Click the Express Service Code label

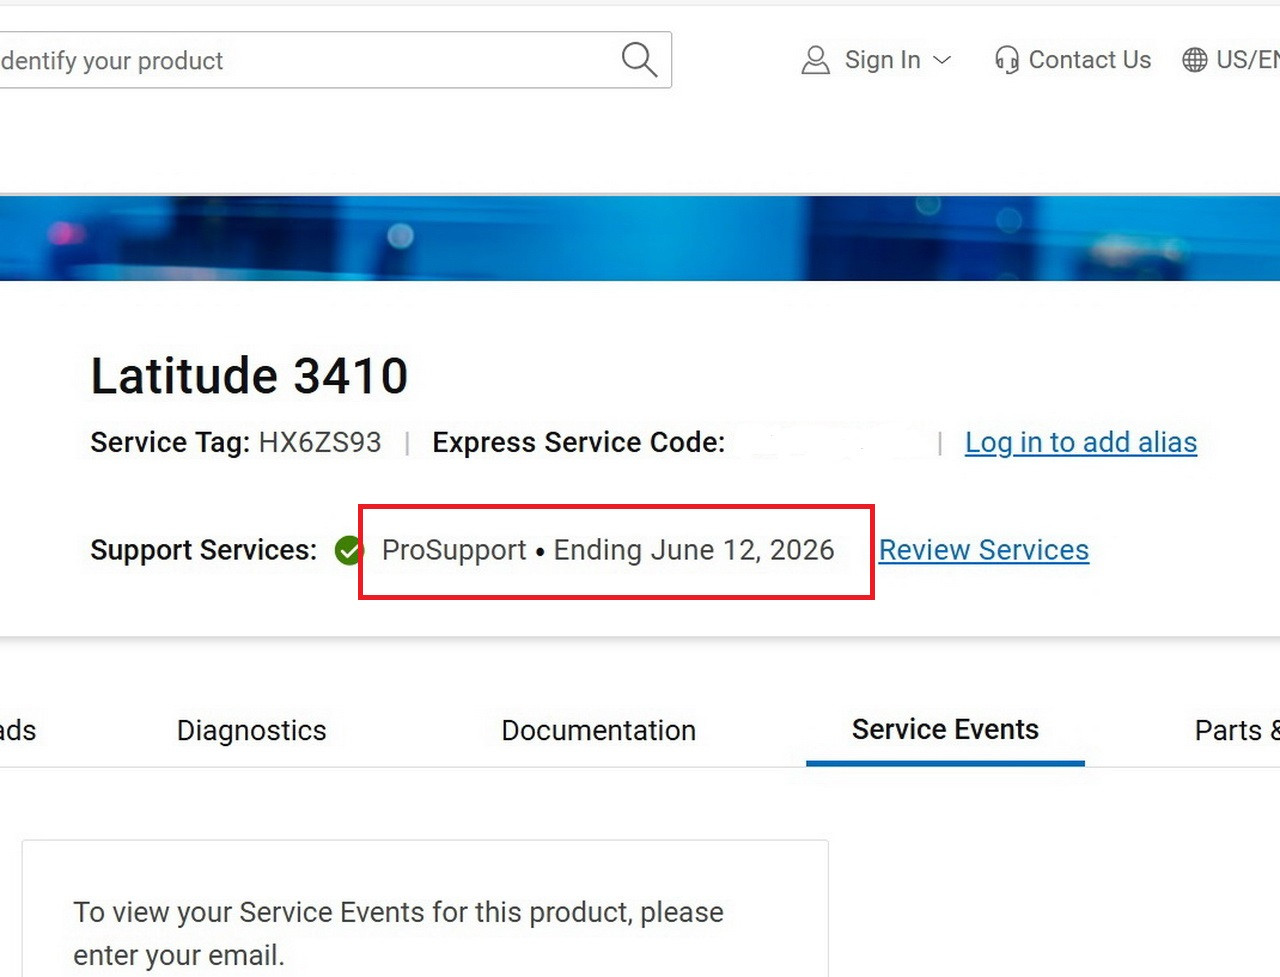coord(578,442)
